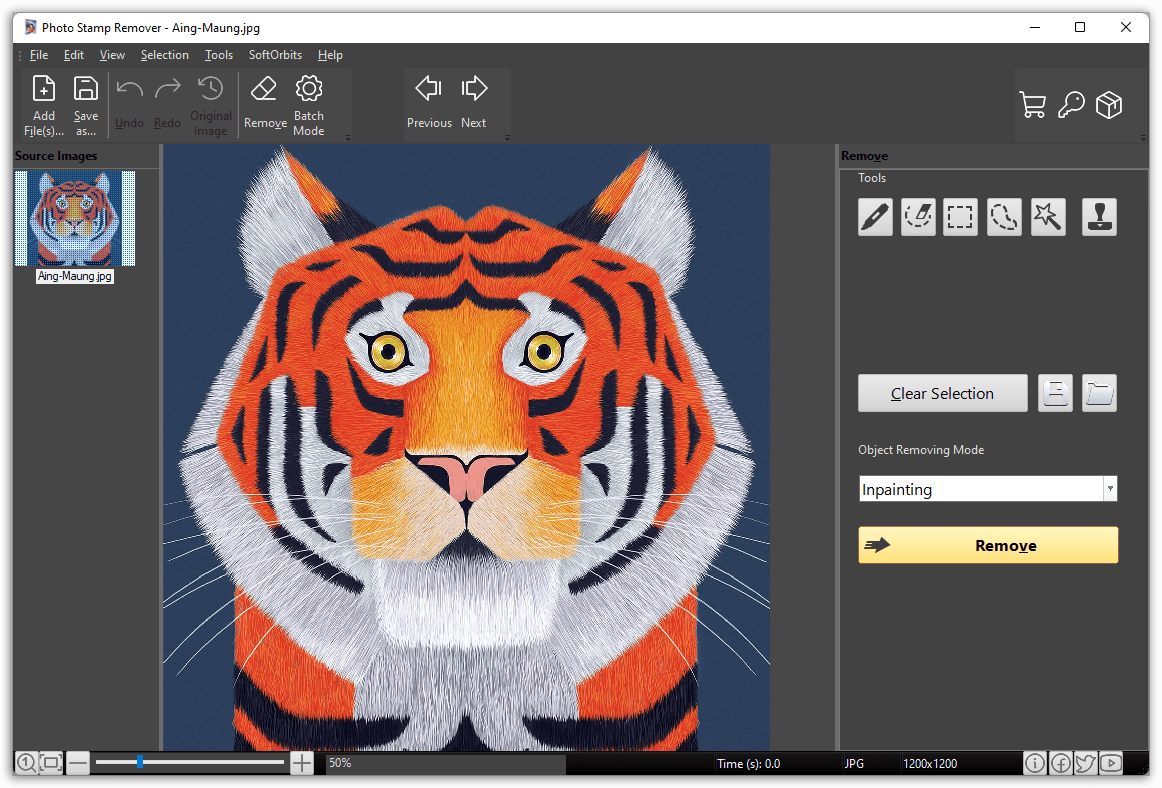
Task: Click the 50% zoom value
Action: tap(340, 763)
